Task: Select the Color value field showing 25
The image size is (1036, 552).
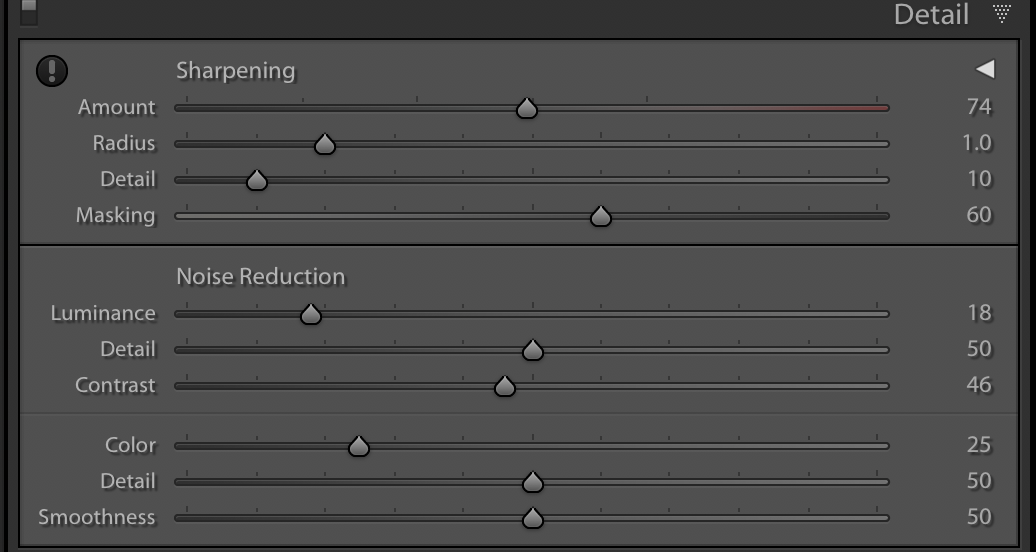Action: tap(979, 445)
